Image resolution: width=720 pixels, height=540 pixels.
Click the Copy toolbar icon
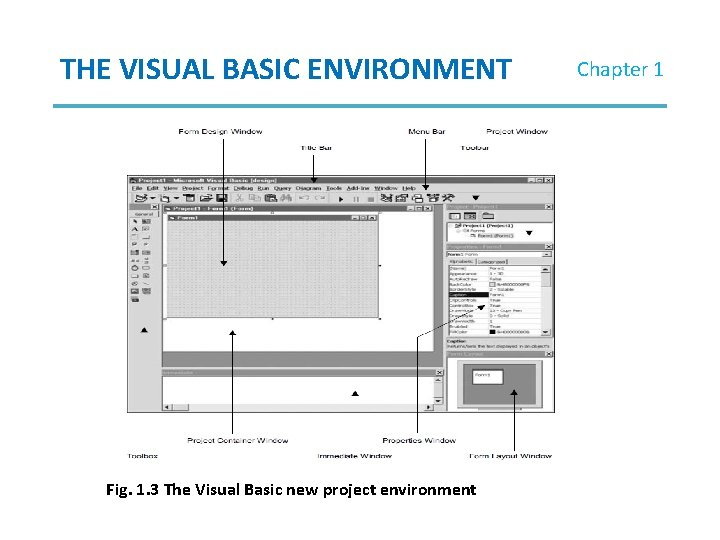click(254, 198)
